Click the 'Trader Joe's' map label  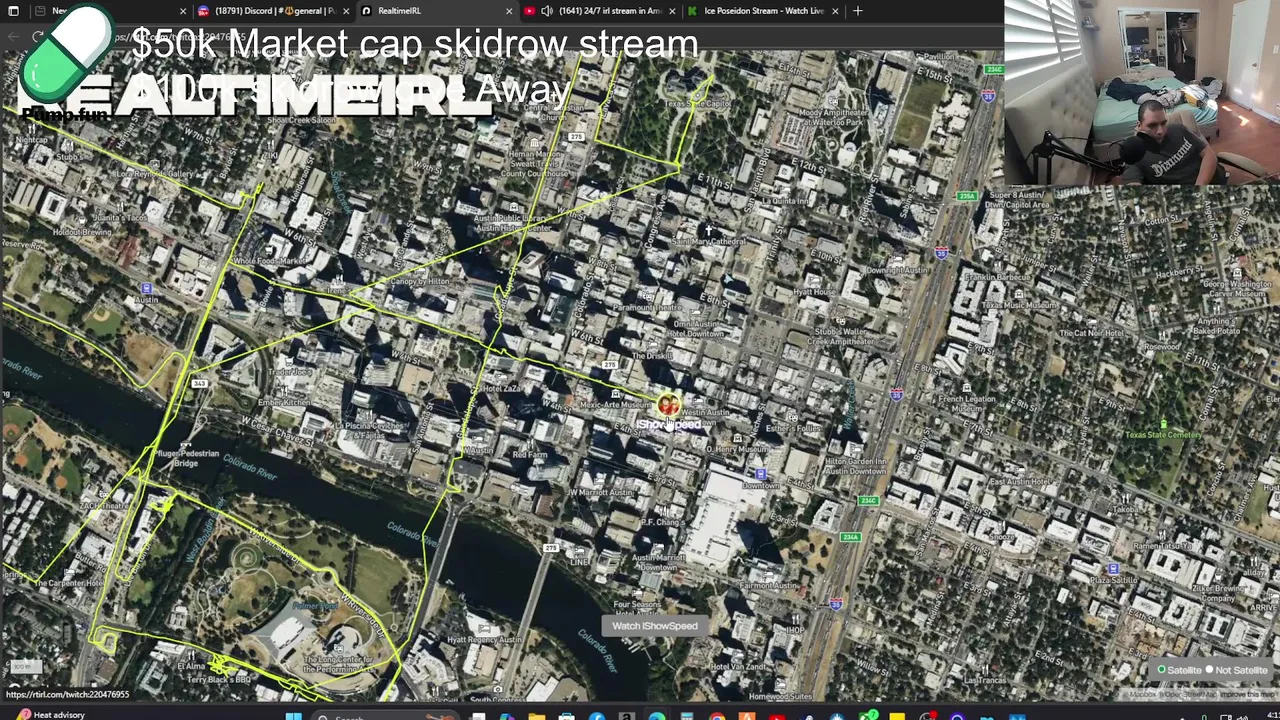click(290, 372)
